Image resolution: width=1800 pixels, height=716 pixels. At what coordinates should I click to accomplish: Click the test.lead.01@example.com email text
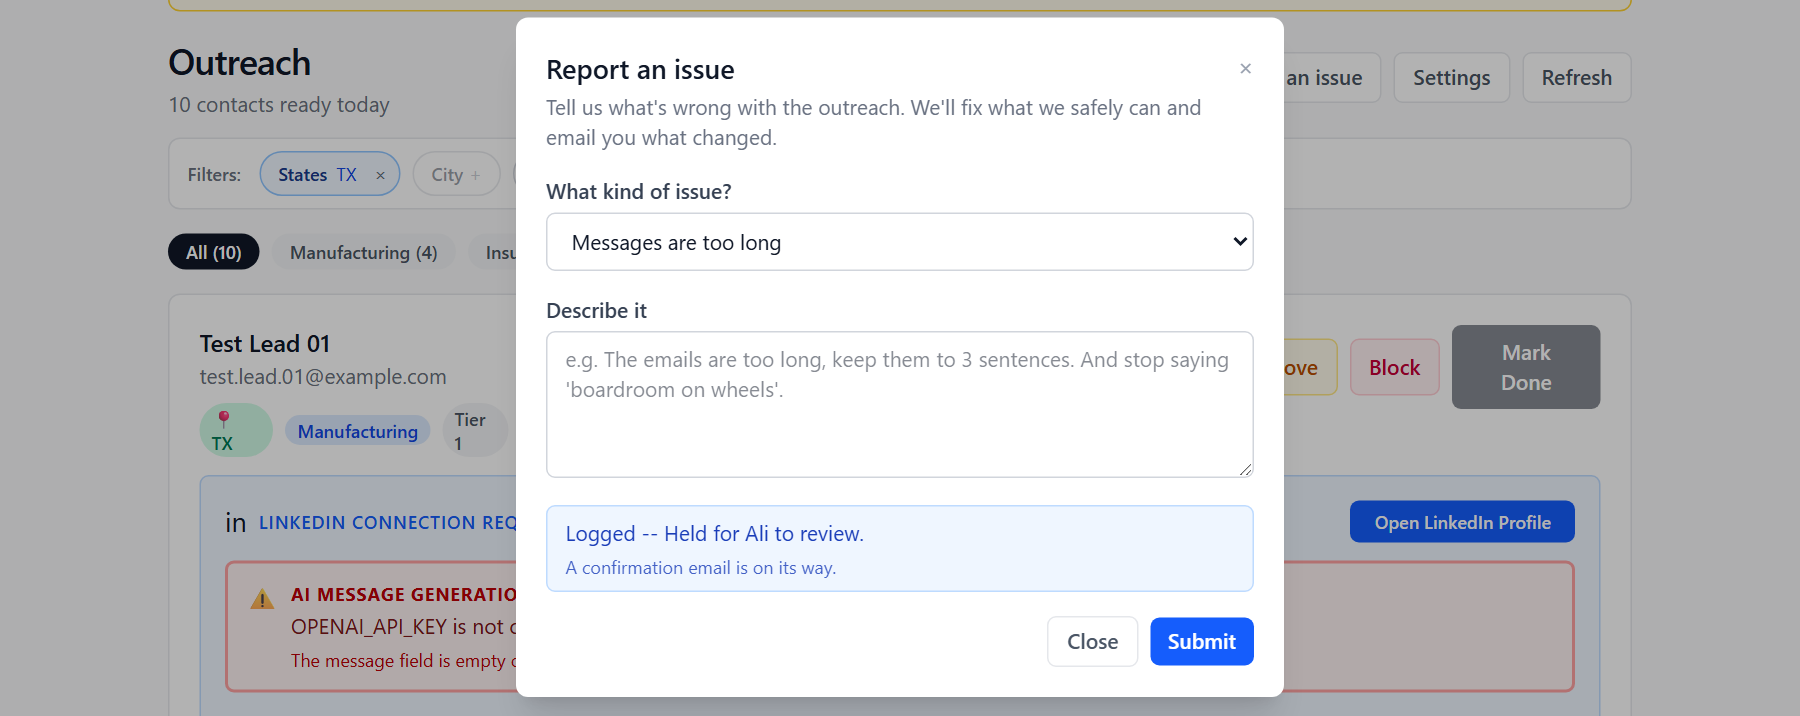[x=323, y=377]
